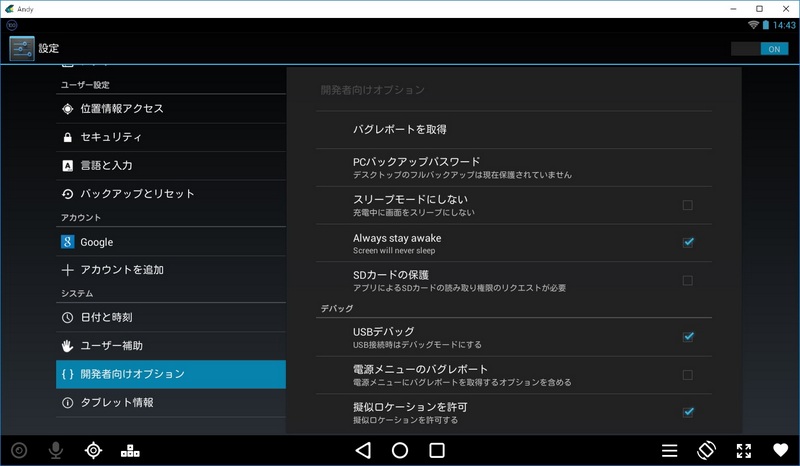Open タブレット情報 about tablet
Image resolution: width=800 pixels, height=466 pixels.
(x=171, y=403)
